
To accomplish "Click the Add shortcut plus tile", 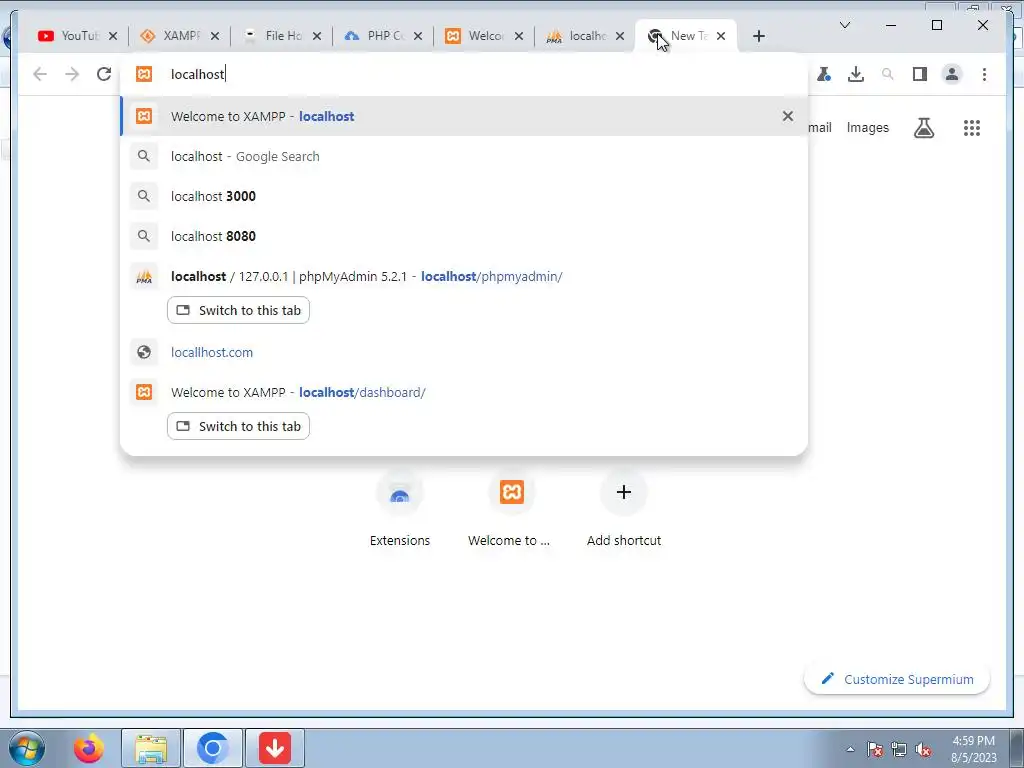I will (624, 509).
